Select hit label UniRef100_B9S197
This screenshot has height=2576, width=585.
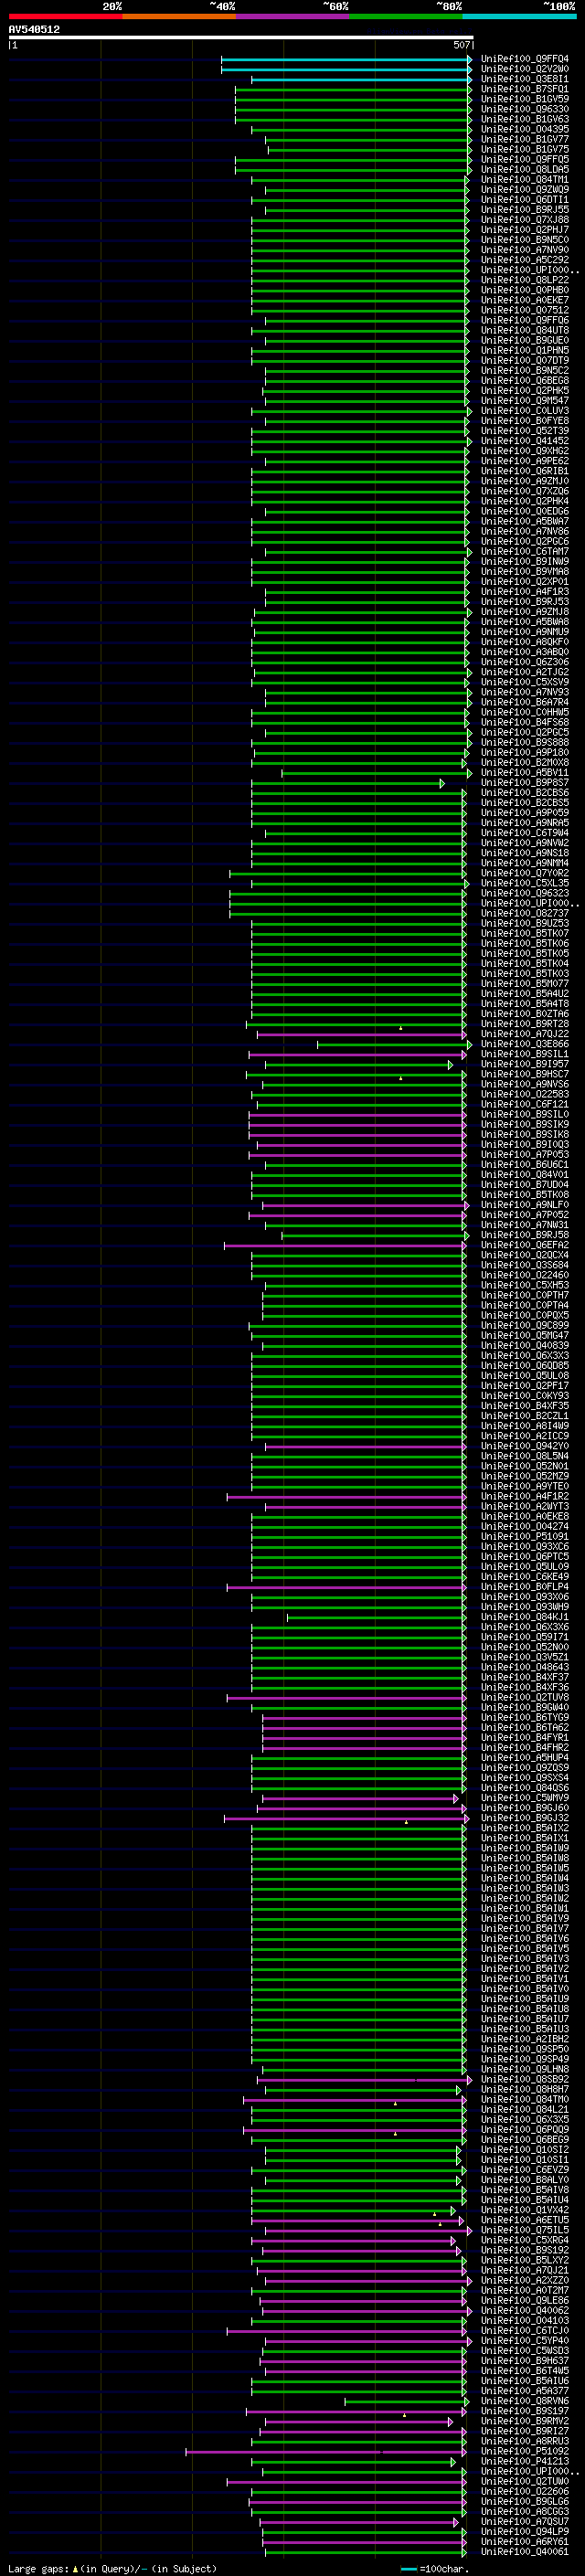[x=525, y=2411]
